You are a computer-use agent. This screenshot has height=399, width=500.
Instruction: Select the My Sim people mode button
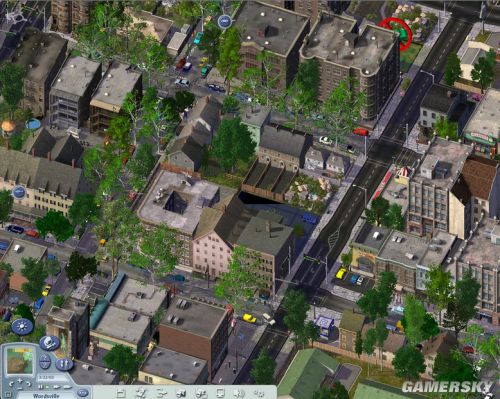(64, 364)
